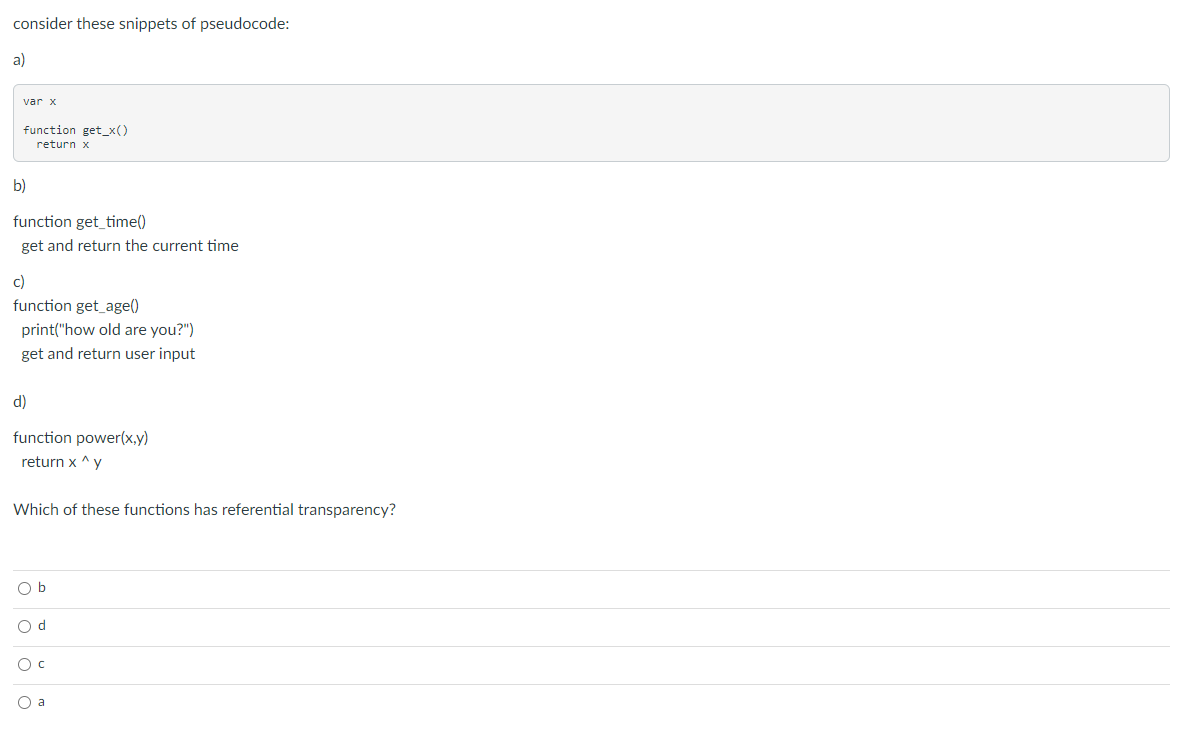1181x731 pixels.
Task: Click the label text 'b' next to its radio
Action: pos(41,588)
